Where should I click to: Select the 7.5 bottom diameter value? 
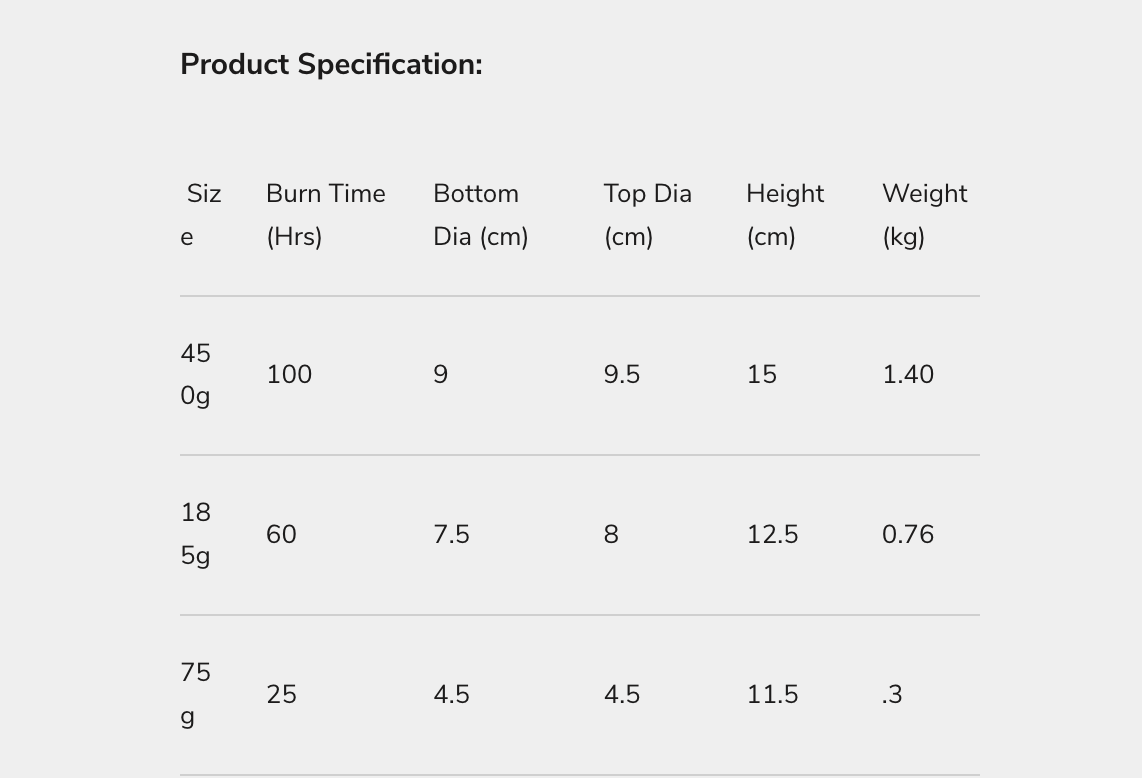pyautogui.click(x=451, y=535)
